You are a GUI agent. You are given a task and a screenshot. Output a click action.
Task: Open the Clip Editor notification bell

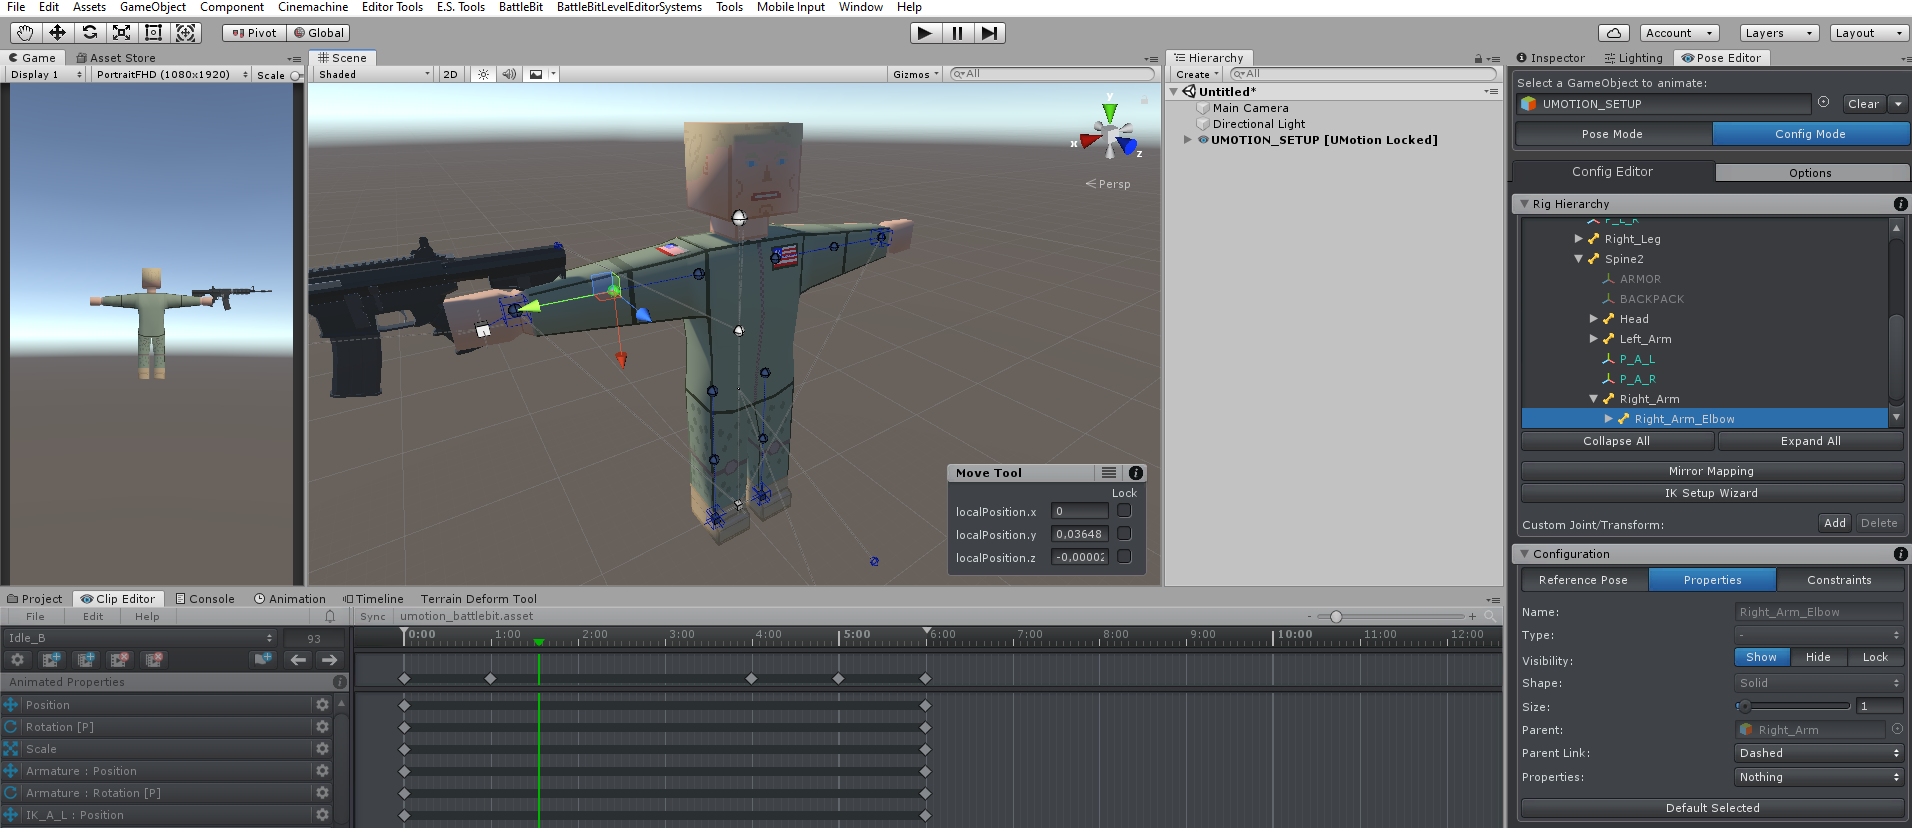click(x=330, y=617)
